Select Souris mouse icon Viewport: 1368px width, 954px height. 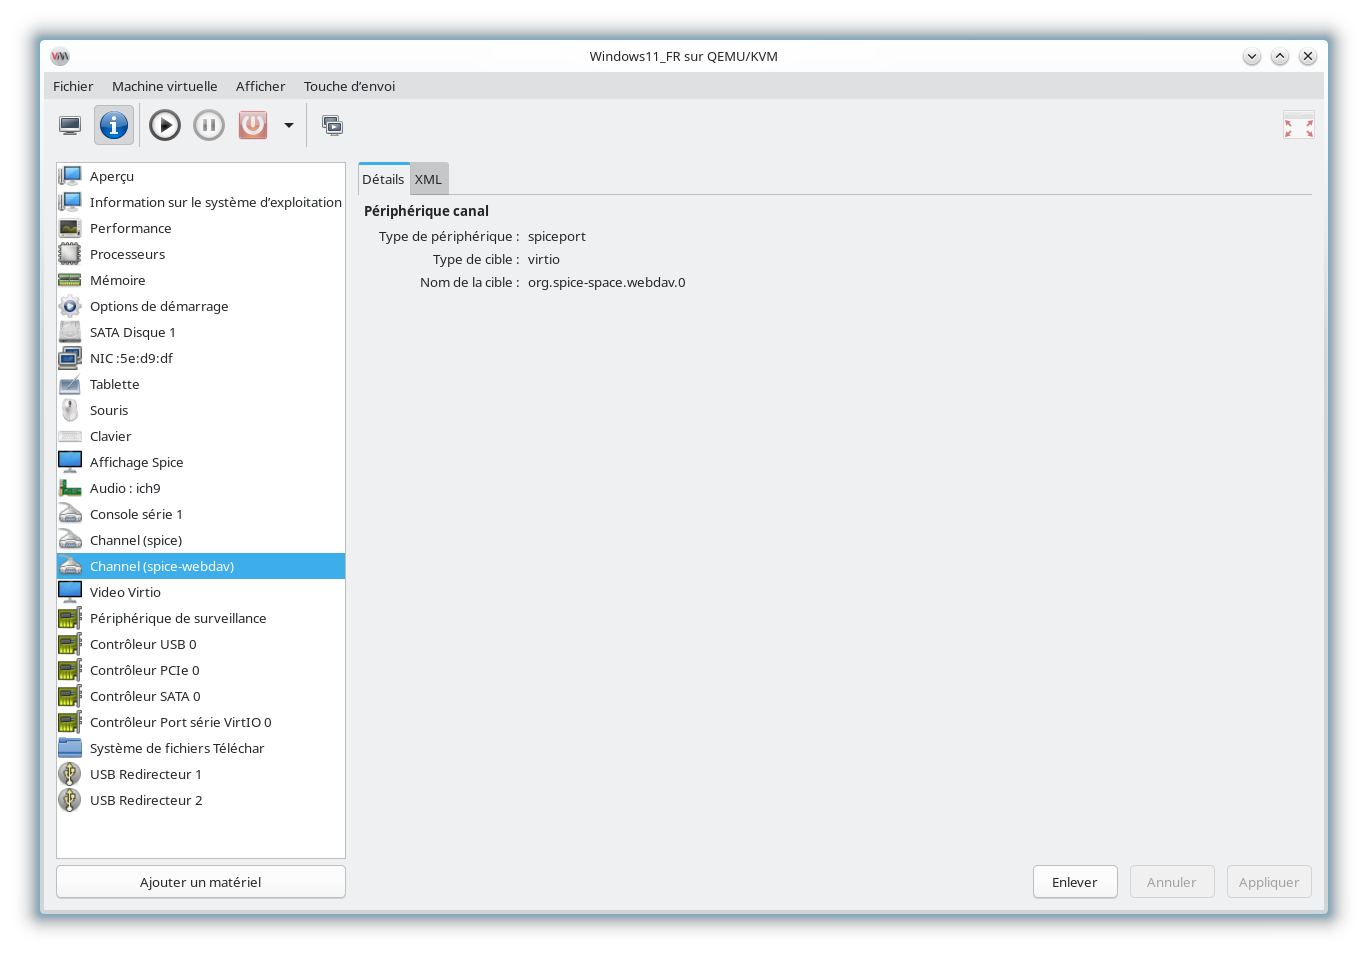(x=70, y=410)
